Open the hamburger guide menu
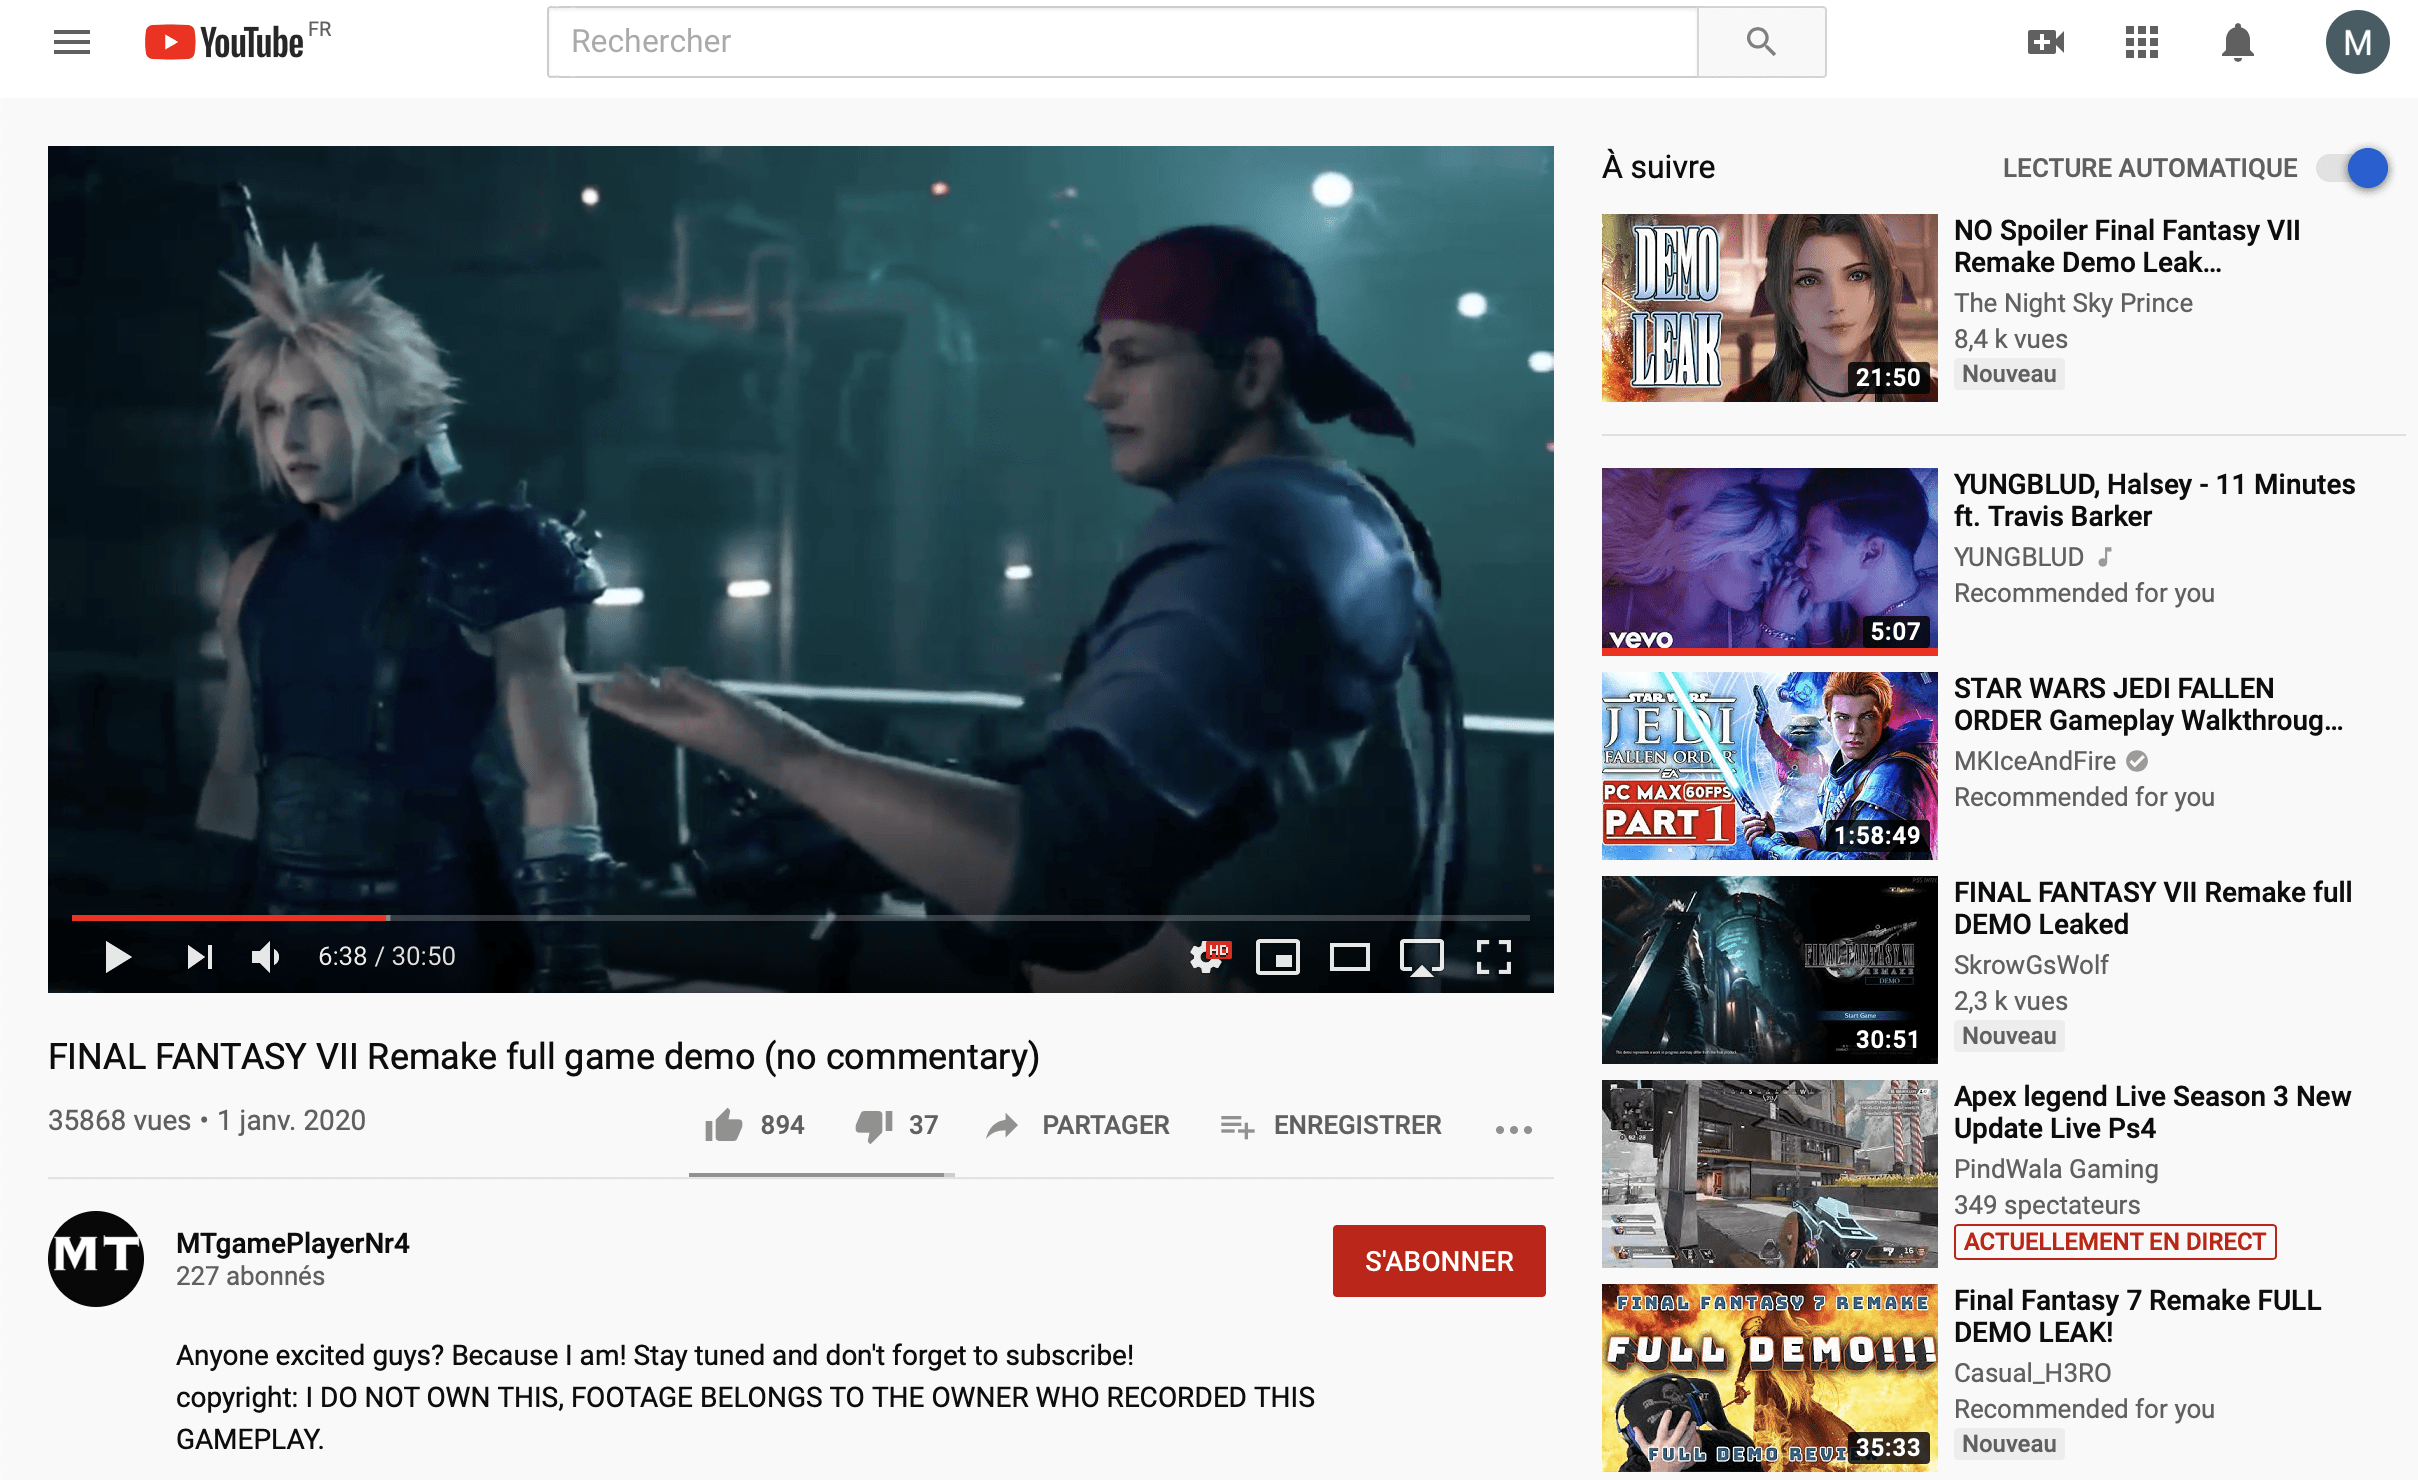This screenshot has height=1480, width=2418. tap(72, 42)
